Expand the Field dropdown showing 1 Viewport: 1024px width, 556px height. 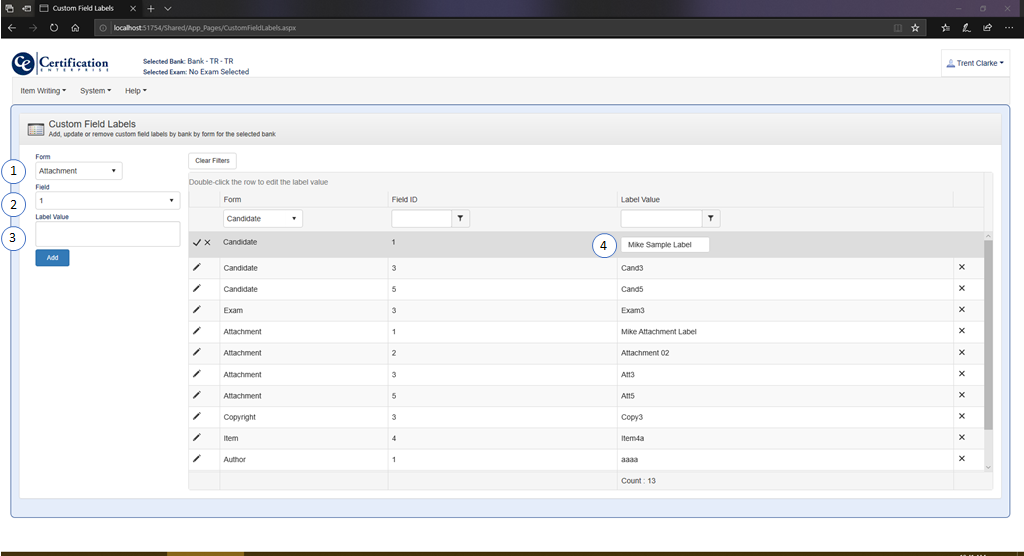[107, 200]
